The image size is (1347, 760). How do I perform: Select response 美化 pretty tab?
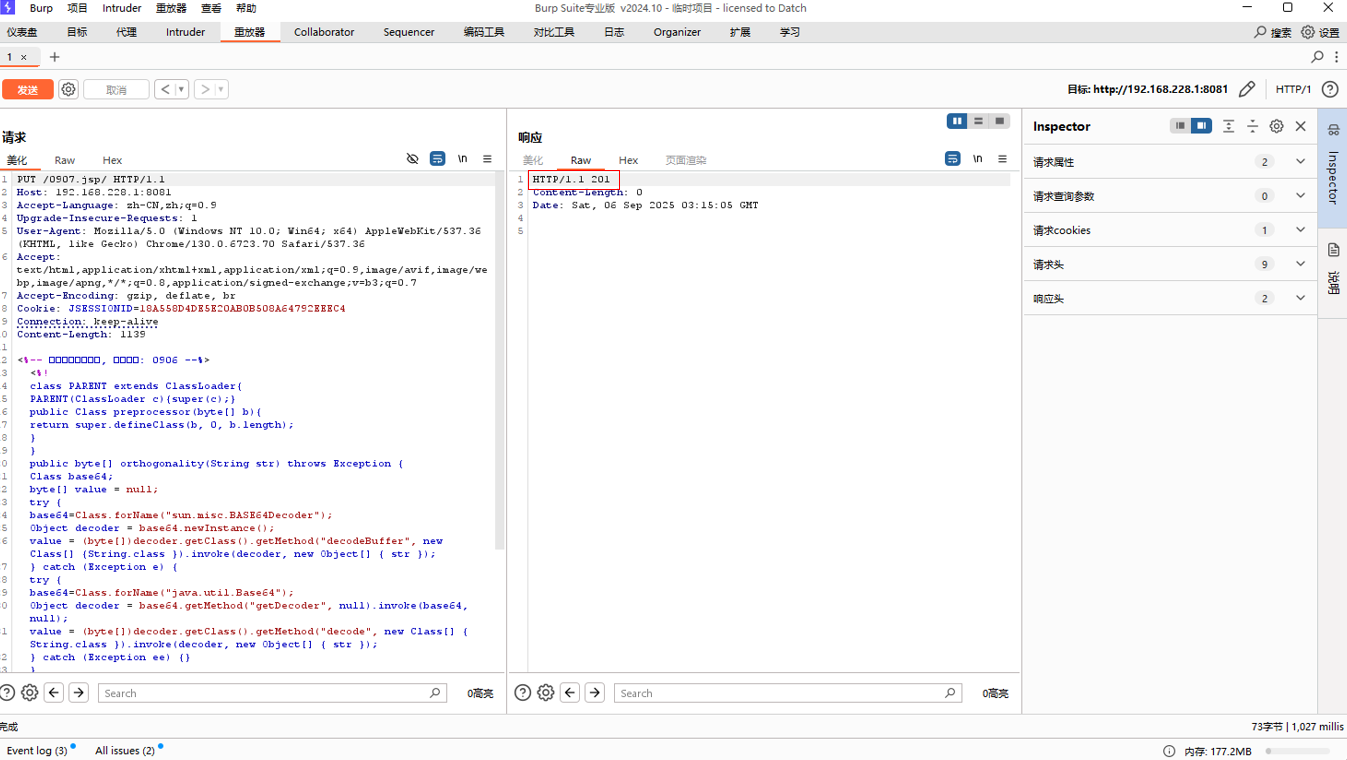pos(533,160)
